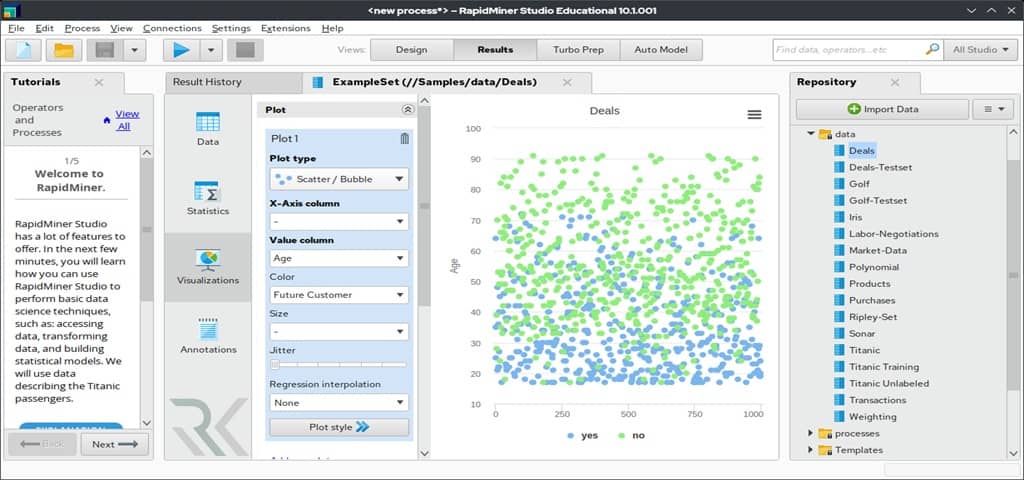Select the Weighting dataset
This screenshot has width=1024, height=480.
872,417
